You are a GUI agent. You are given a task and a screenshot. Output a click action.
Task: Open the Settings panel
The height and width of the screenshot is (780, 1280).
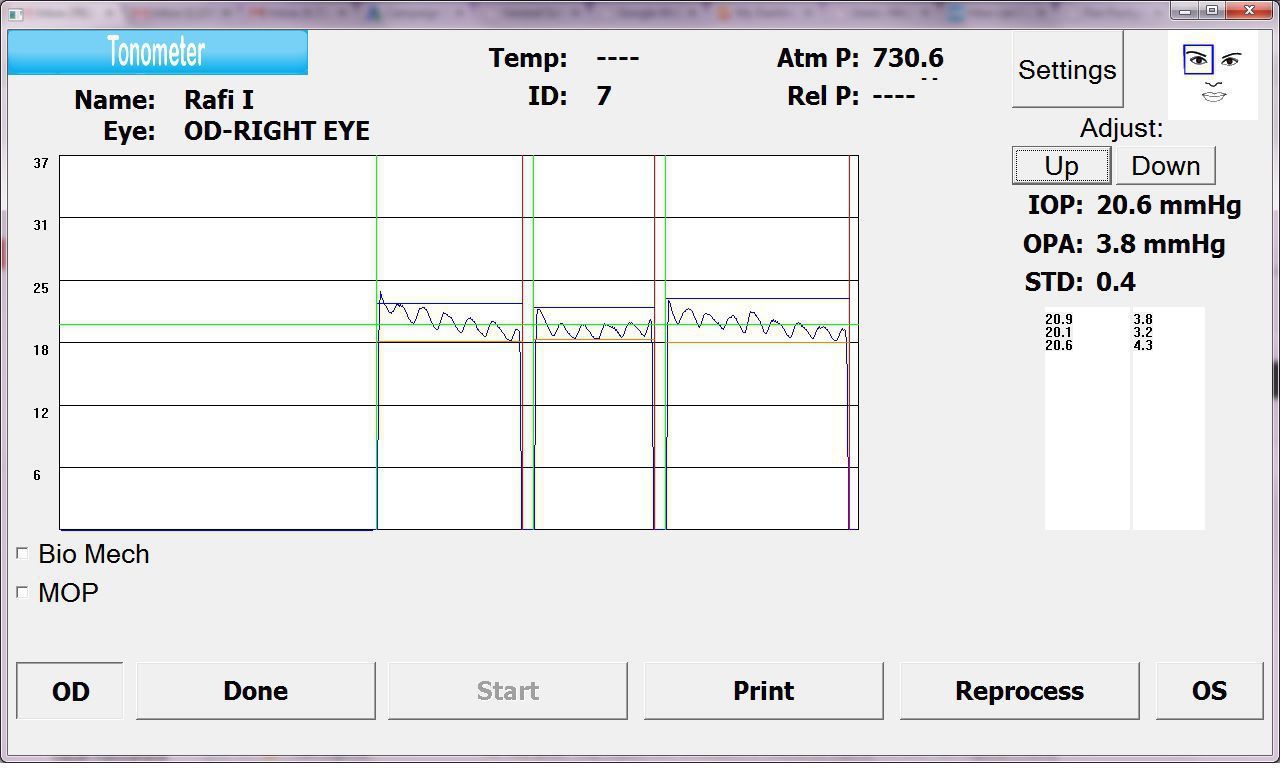coord(1067,70)
